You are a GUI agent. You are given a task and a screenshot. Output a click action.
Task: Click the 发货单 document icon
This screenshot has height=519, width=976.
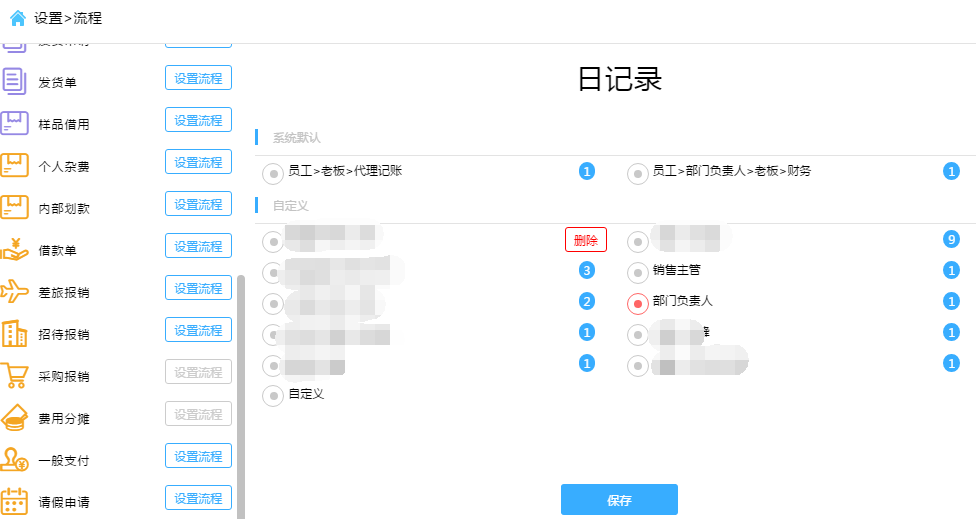[14, 82]
